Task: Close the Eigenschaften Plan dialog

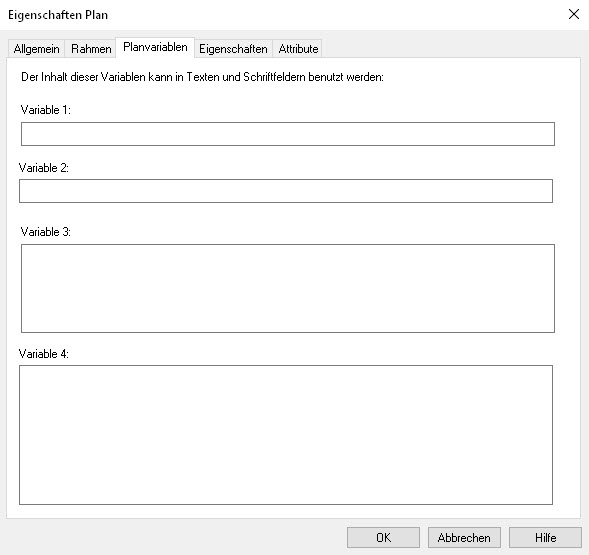Action: click(573, 15)
